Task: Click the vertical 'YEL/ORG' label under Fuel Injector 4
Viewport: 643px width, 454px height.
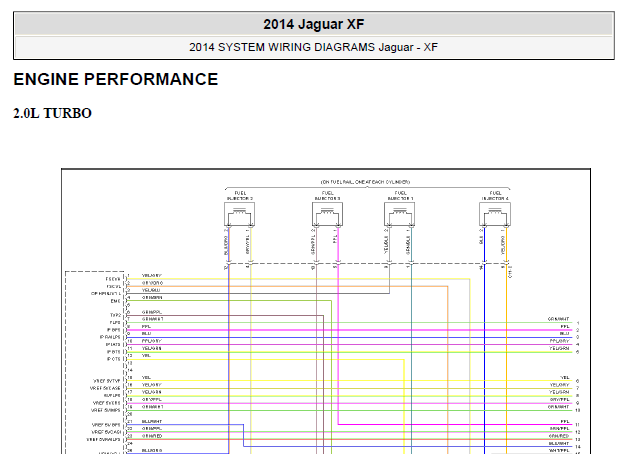Action: [x=503, y=245]
